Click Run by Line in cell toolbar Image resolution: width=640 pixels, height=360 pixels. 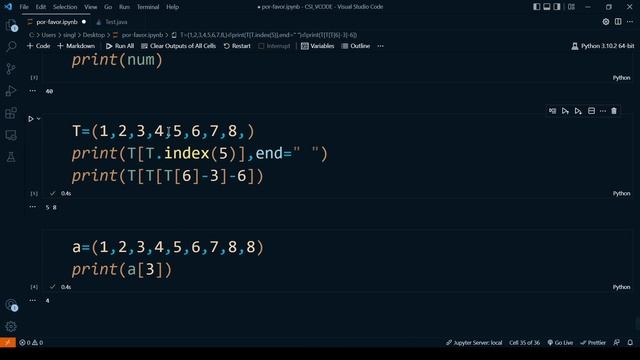552,111
